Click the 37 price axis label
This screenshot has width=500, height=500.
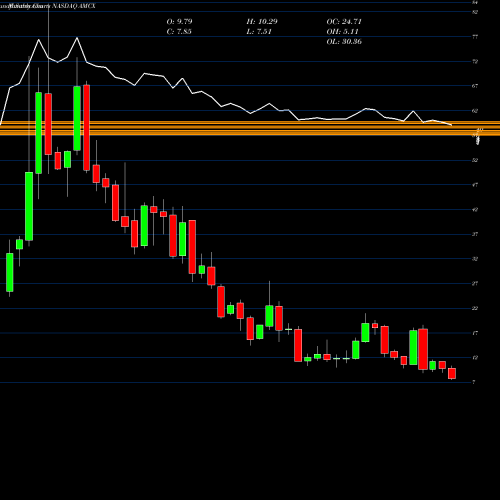(475, 234)
